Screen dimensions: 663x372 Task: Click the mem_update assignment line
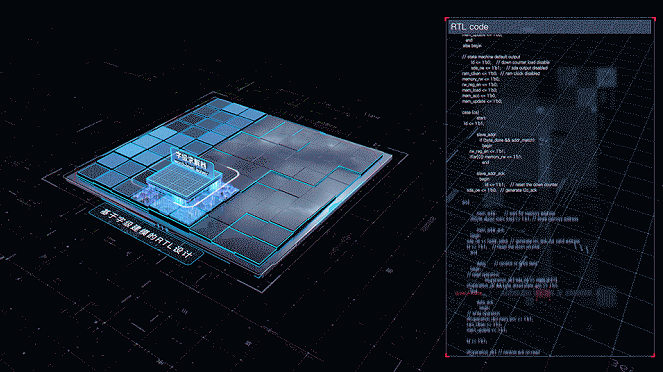coord(482,101)
